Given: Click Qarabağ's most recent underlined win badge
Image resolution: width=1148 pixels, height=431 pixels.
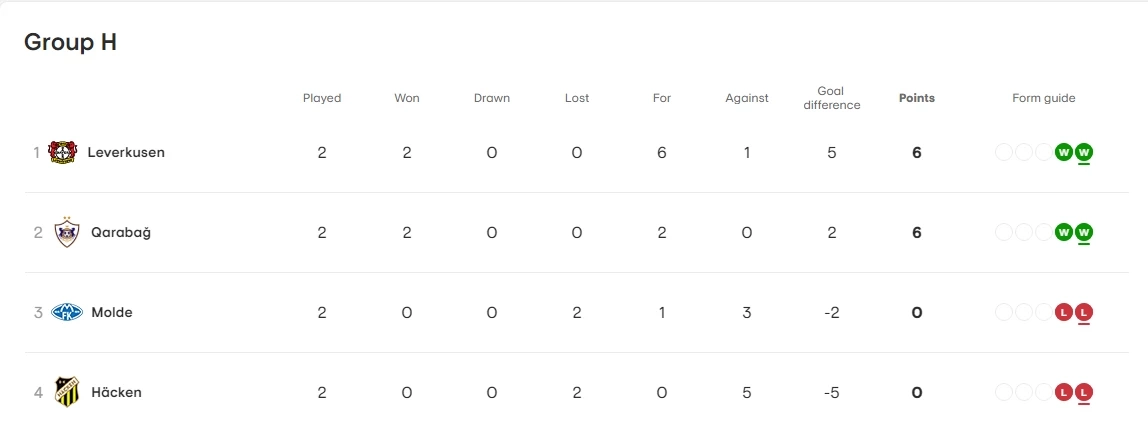Looking at the screenshot, I should (x=1084, y=232).
